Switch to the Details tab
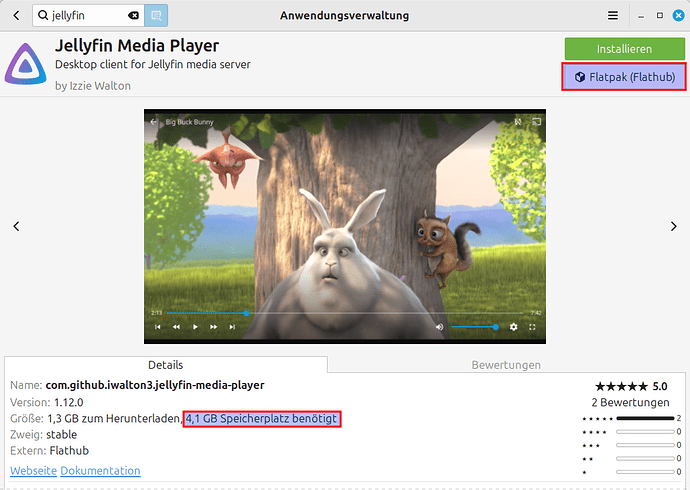The image size is (690, 490). pos(165,365)
